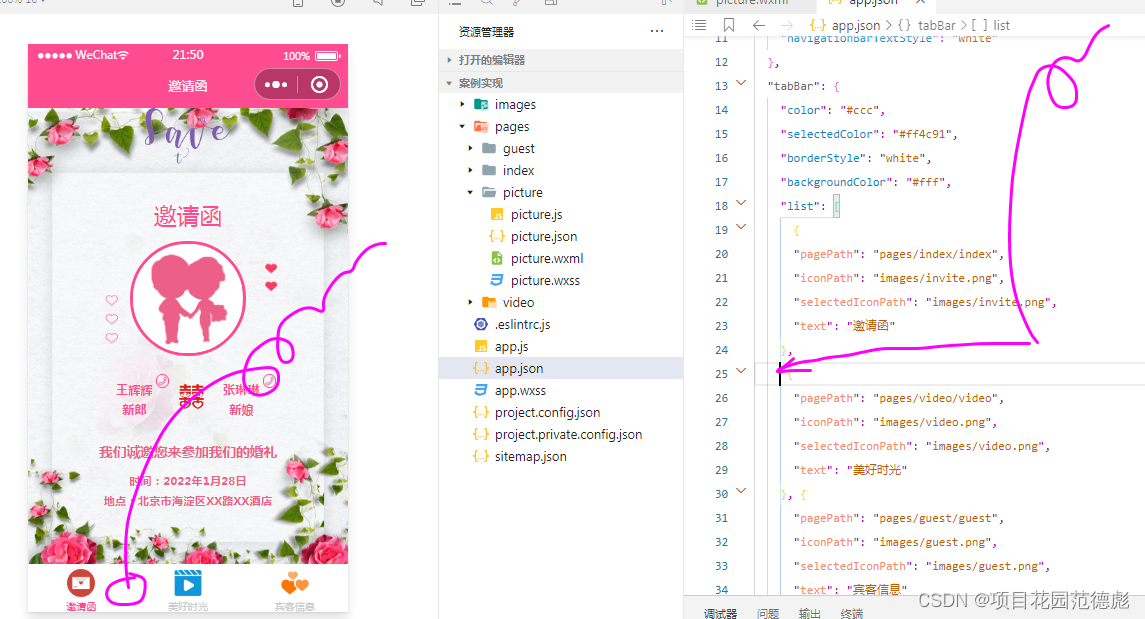Image resolution: width=1145 pixels, height=619 pixels.
Task: Click the app.json breadcrumb label
Action: 856,26
